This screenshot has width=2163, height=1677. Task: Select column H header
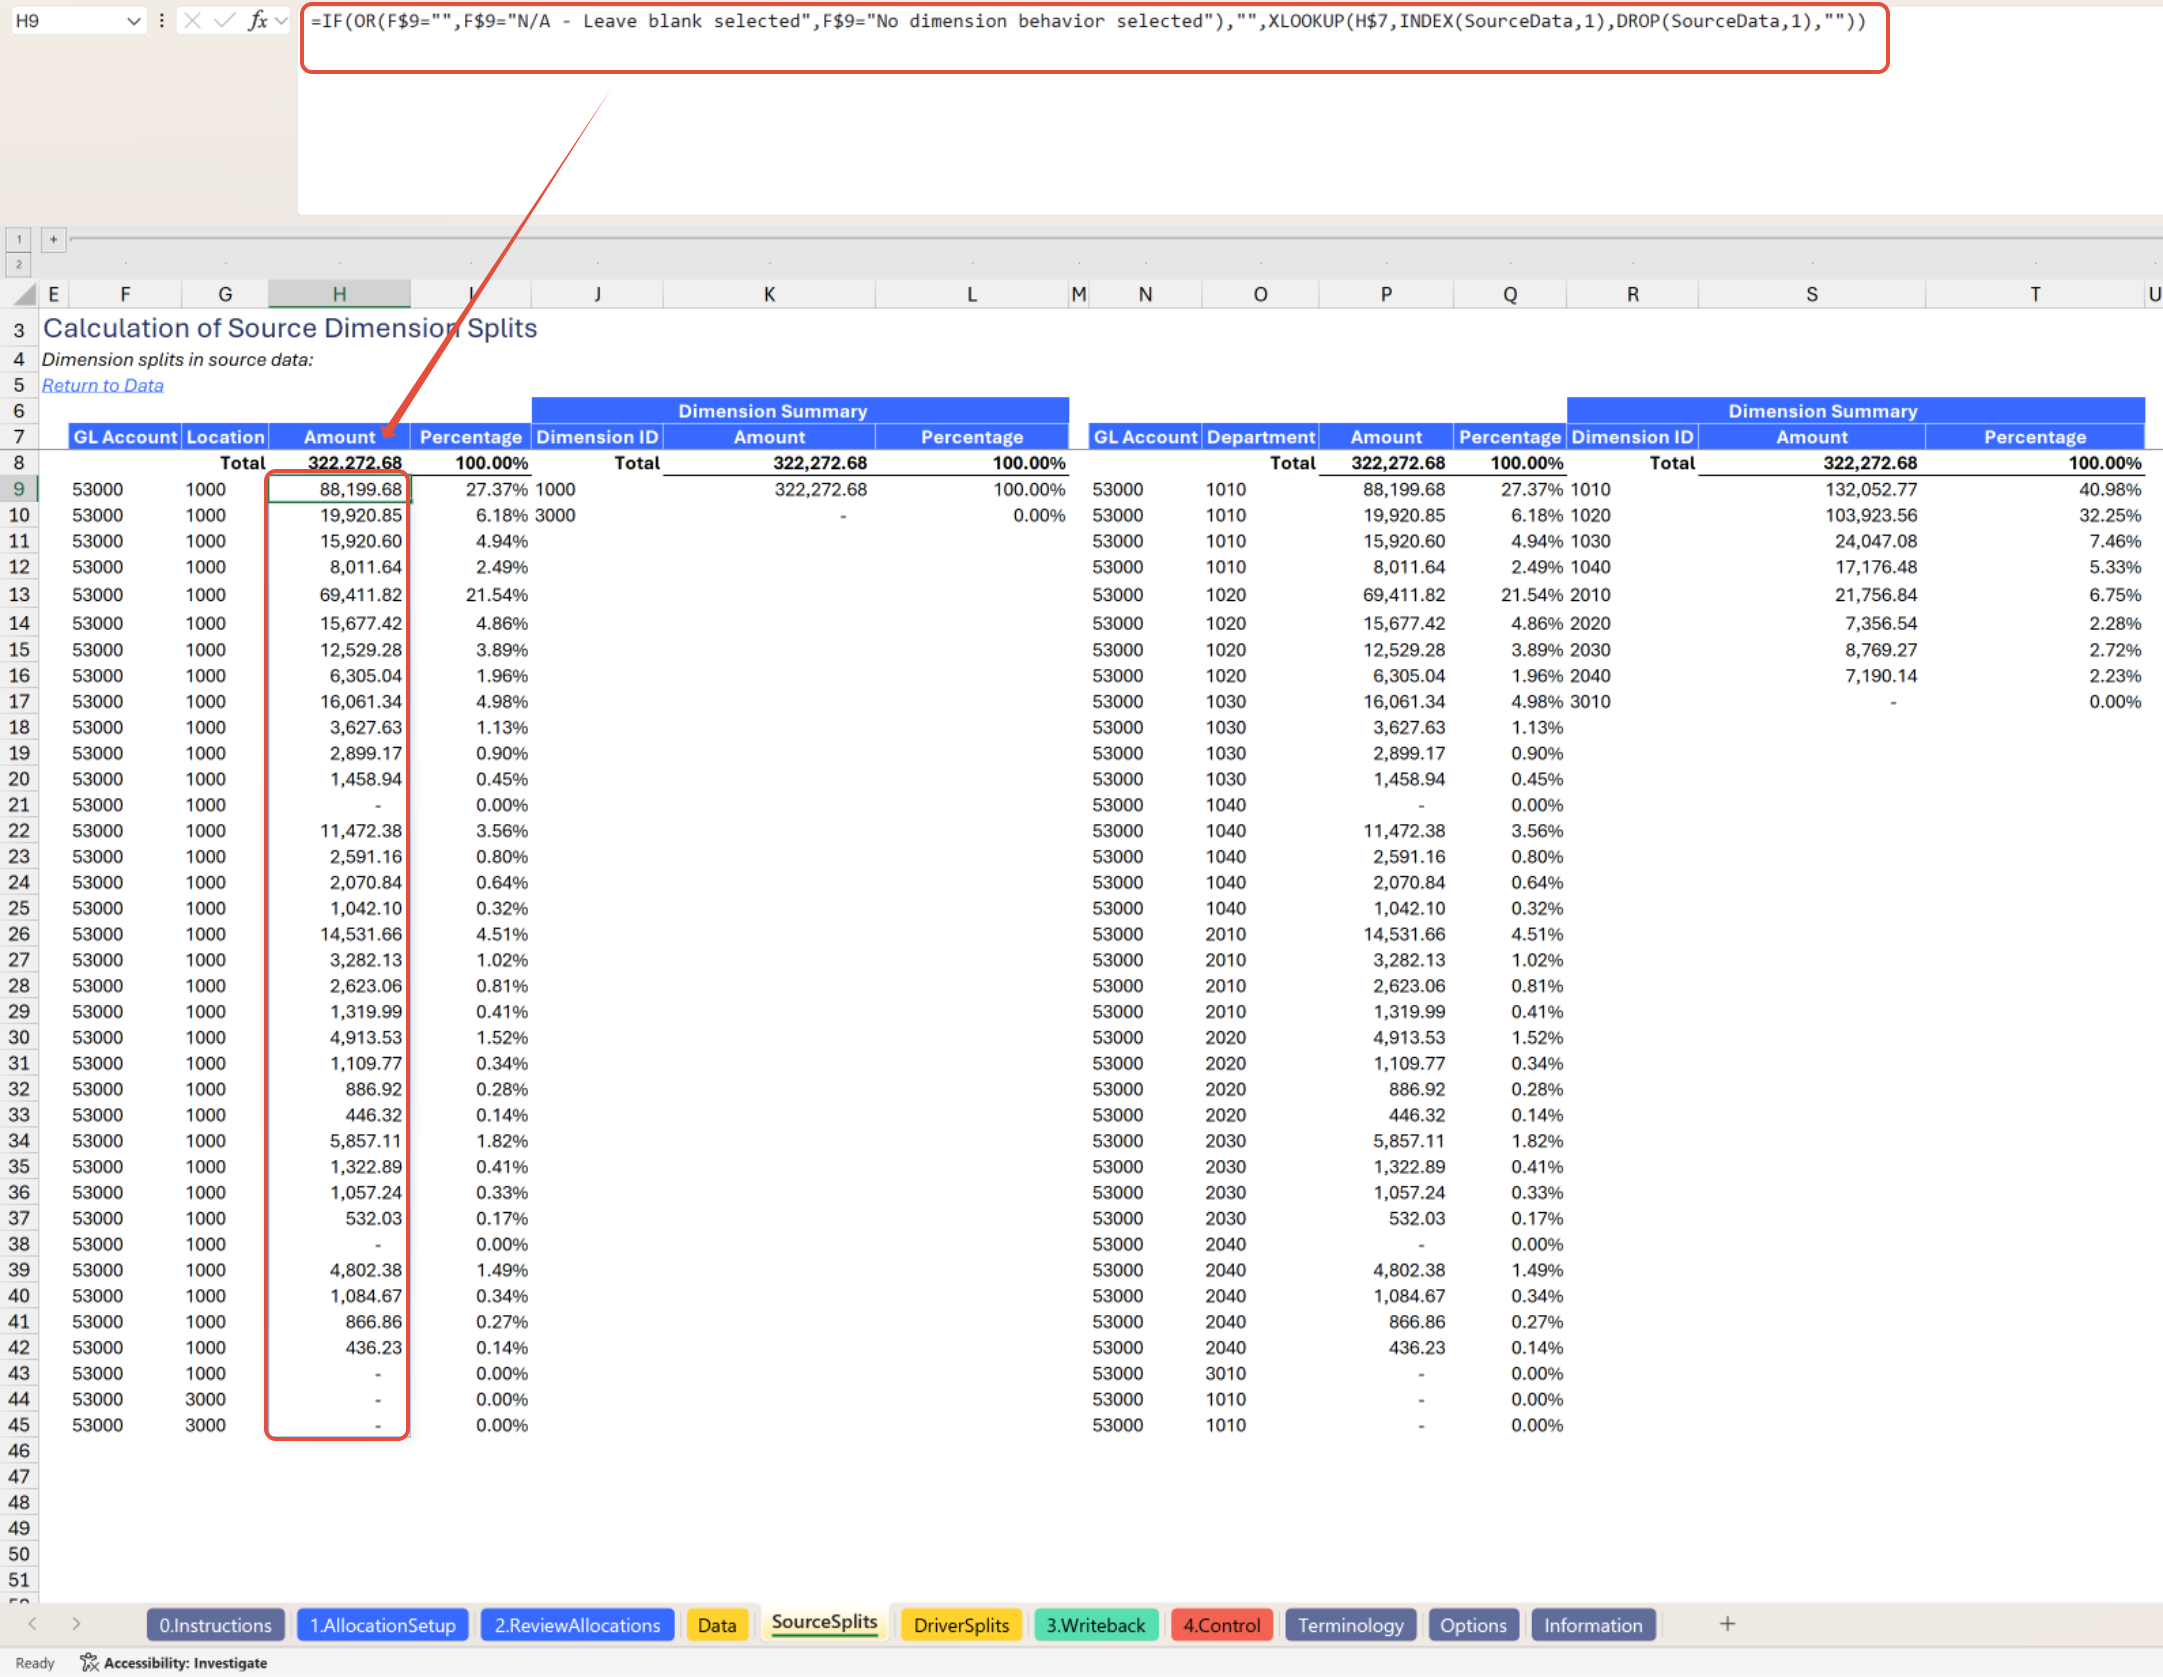pos(339,294)
